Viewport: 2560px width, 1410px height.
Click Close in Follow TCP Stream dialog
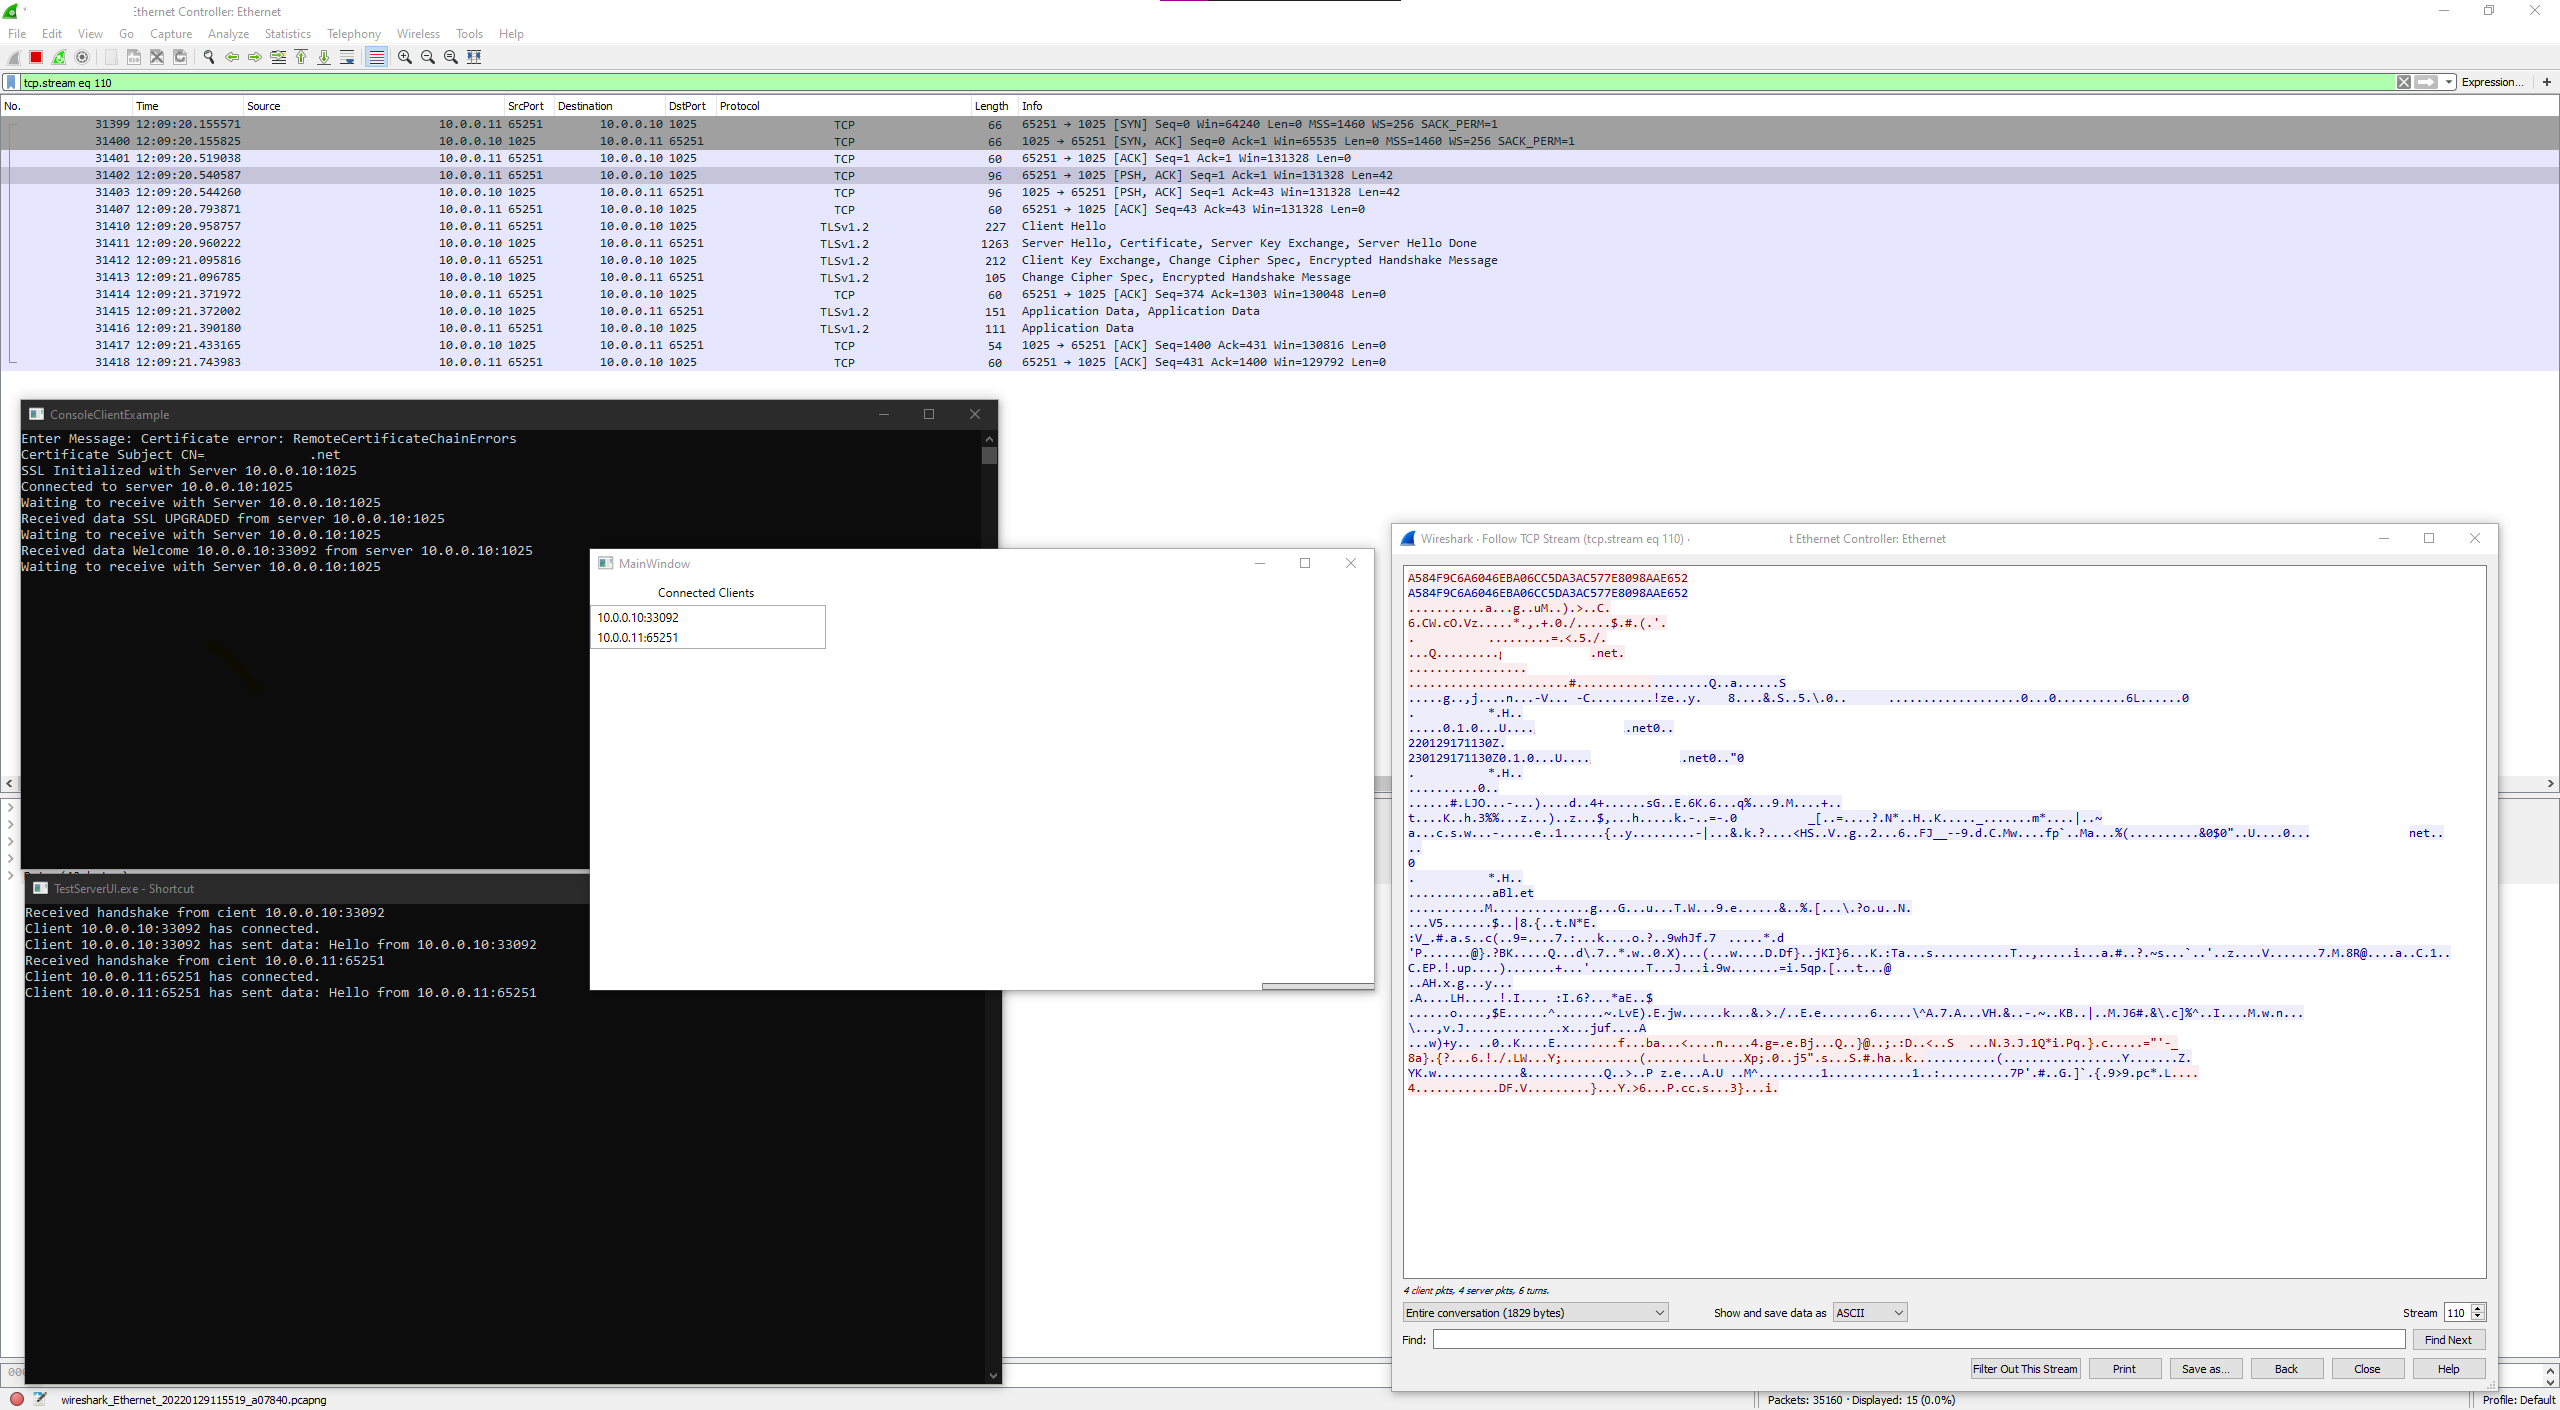(x=2367, y=1369)
